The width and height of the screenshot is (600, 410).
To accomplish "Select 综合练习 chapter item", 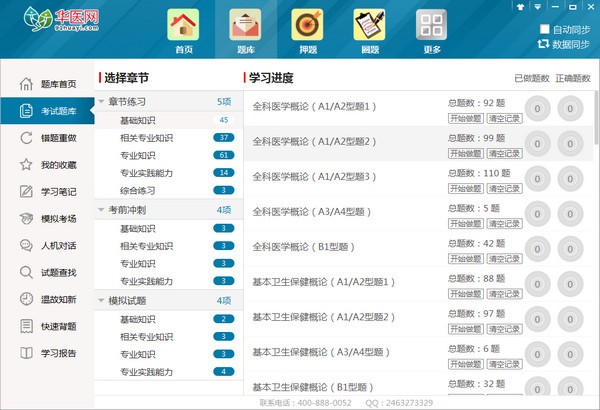I will pyautogui.click(x=168, y=190).
